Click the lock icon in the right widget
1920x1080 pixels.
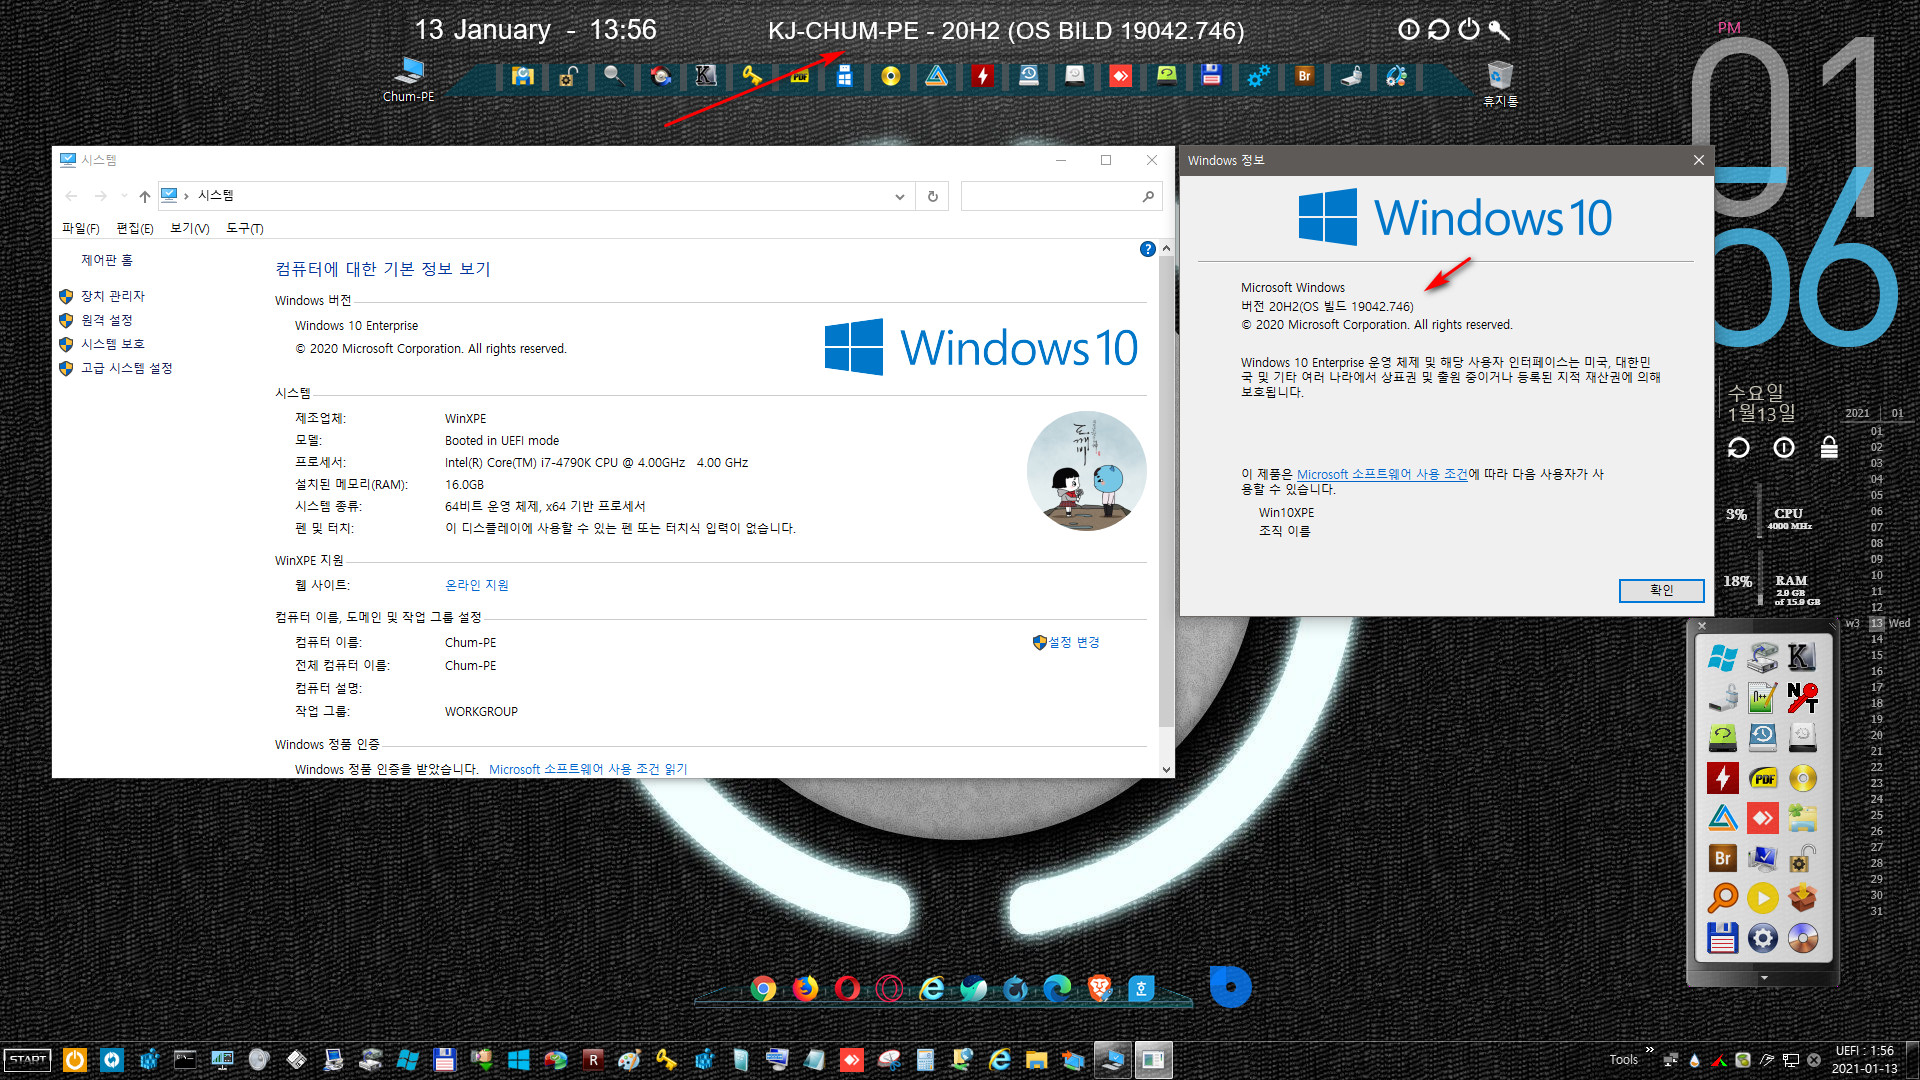click(x=1829, y=447)
